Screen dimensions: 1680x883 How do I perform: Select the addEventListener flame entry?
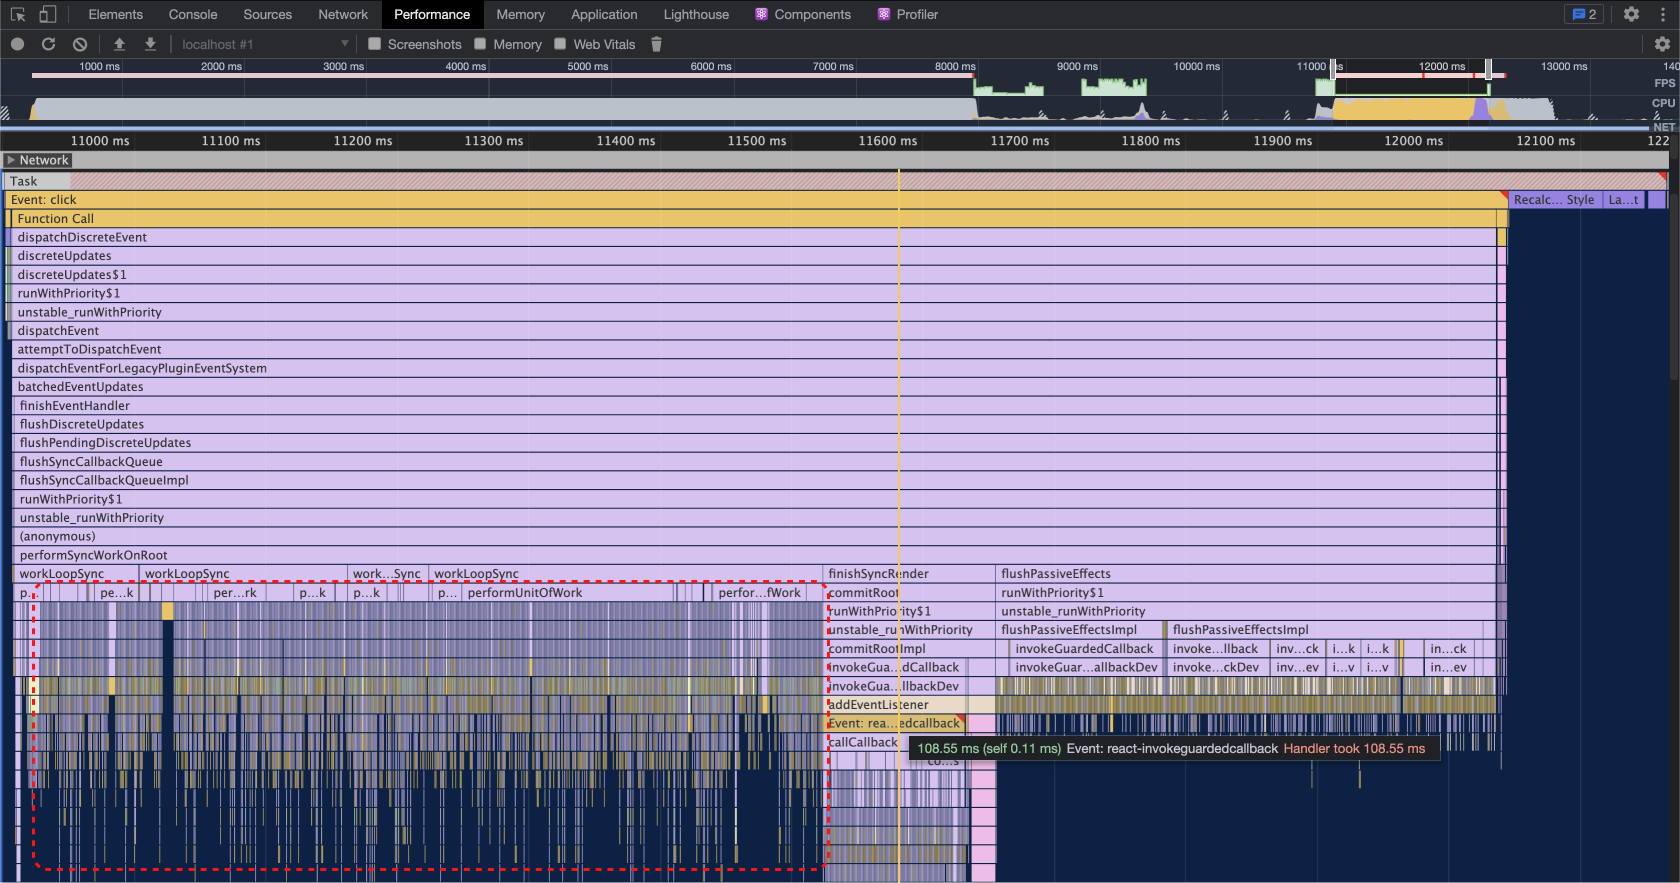(909, 705)
